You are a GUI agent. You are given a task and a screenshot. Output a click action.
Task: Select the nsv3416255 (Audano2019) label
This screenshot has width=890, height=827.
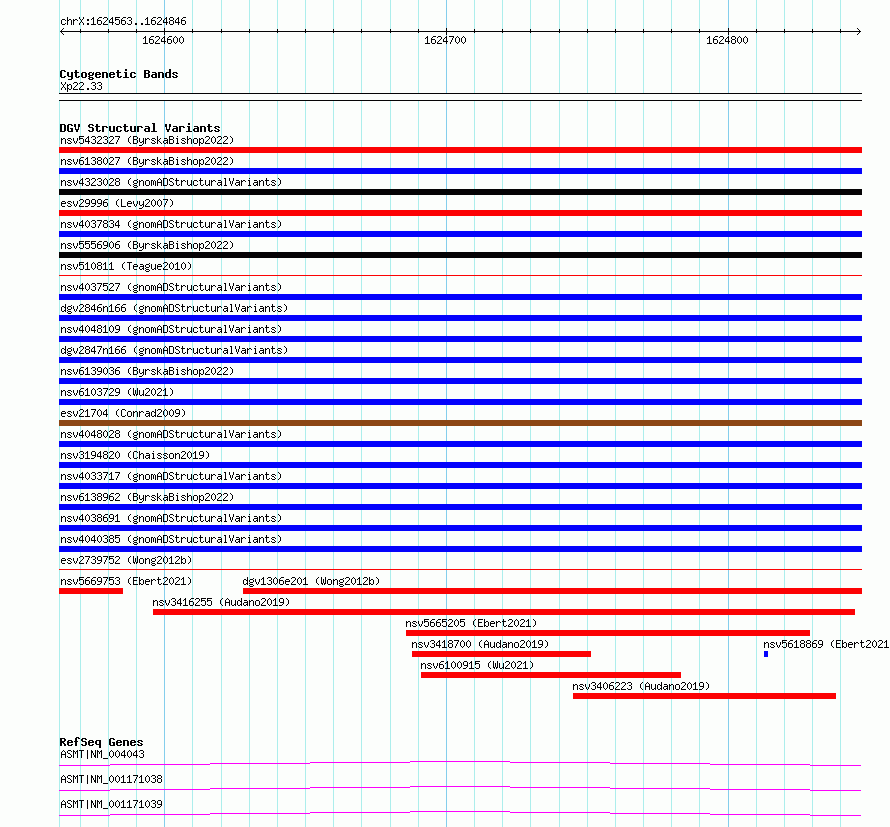tap(221, 602)
